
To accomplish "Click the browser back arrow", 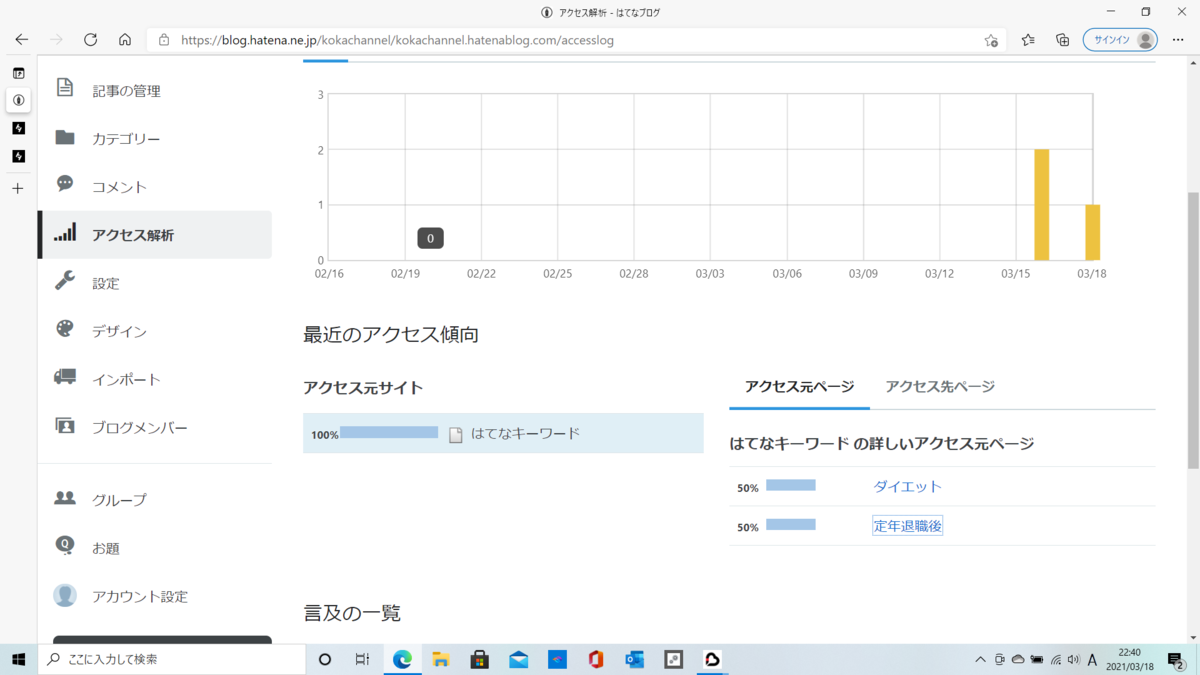I will 22,40.
